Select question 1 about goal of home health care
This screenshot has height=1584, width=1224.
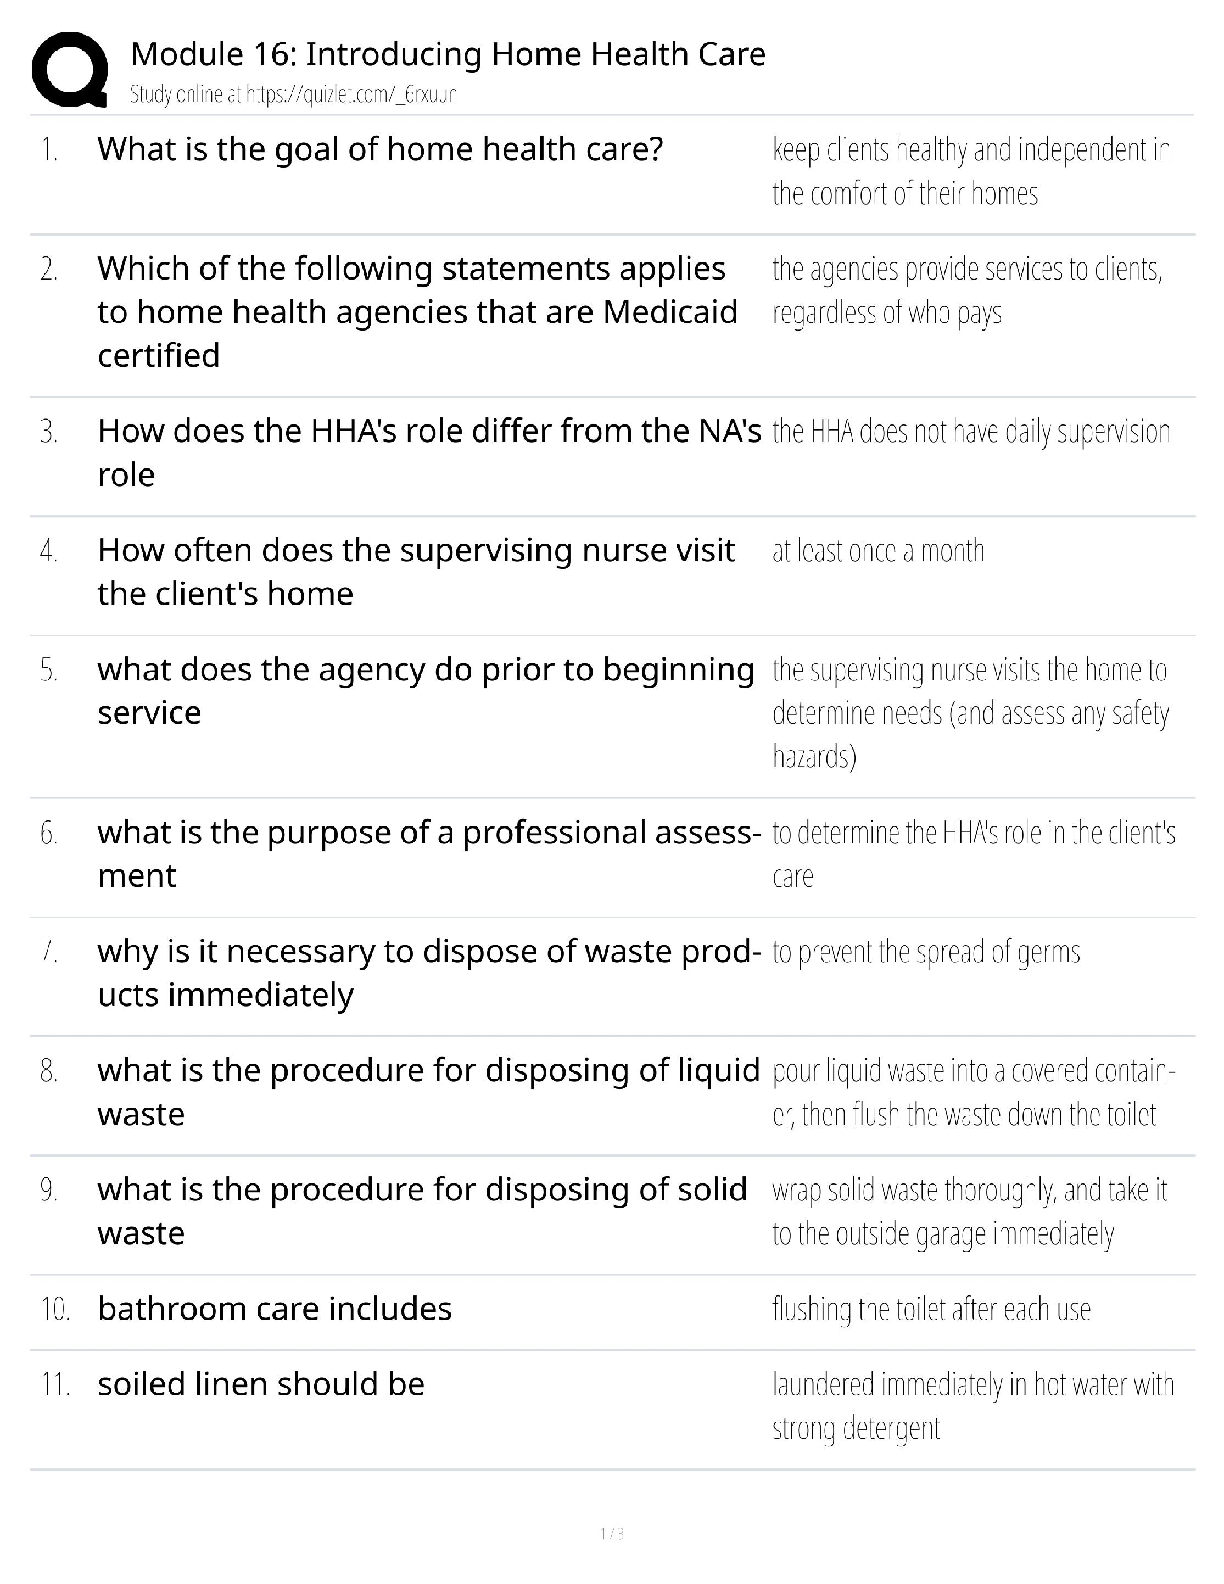coord(380,150)
